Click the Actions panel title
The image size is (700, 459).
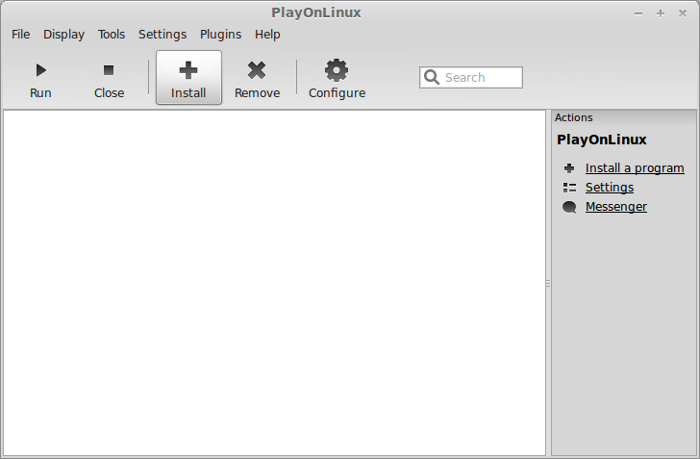click(574, 117)
